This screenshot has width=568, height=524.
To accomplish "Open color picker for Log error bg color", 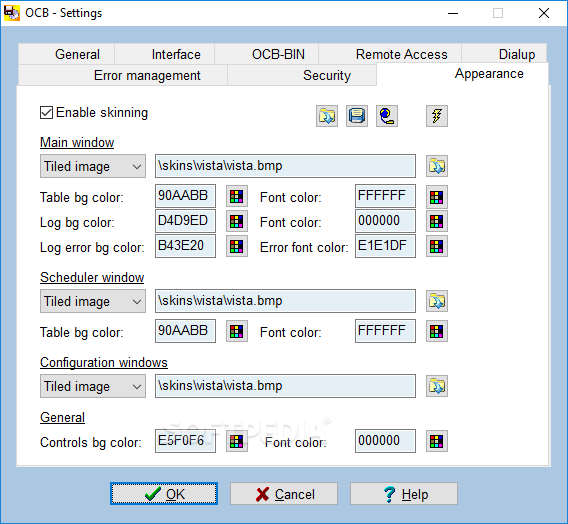I will 237,246.
